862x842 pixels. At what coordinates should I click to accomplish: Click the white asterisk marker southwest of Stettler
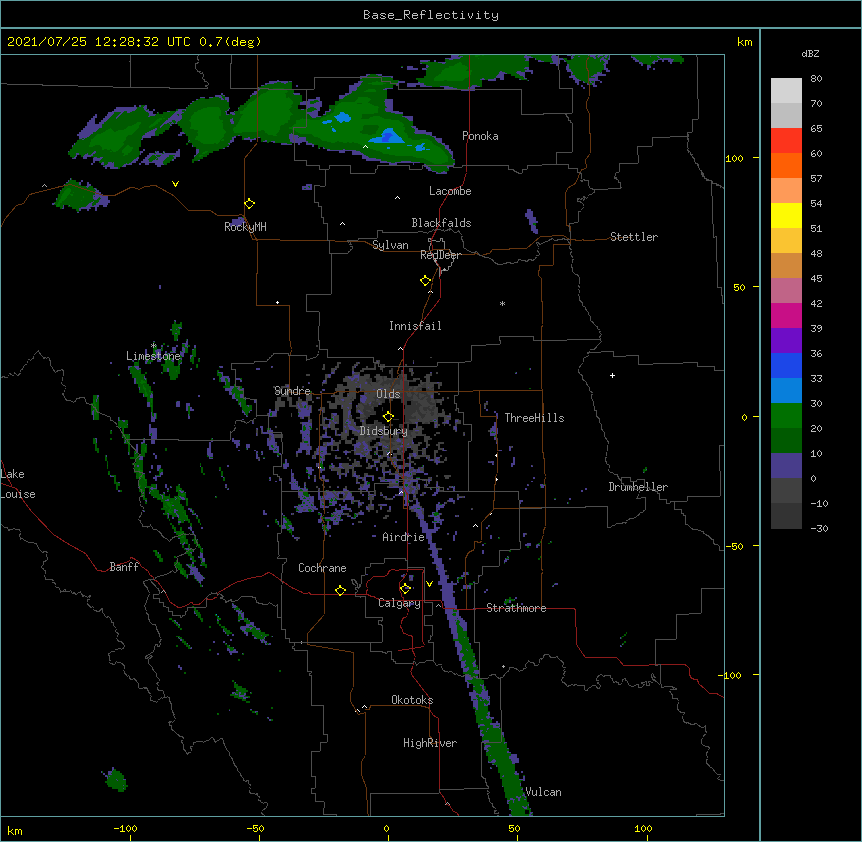click(502, 303)
